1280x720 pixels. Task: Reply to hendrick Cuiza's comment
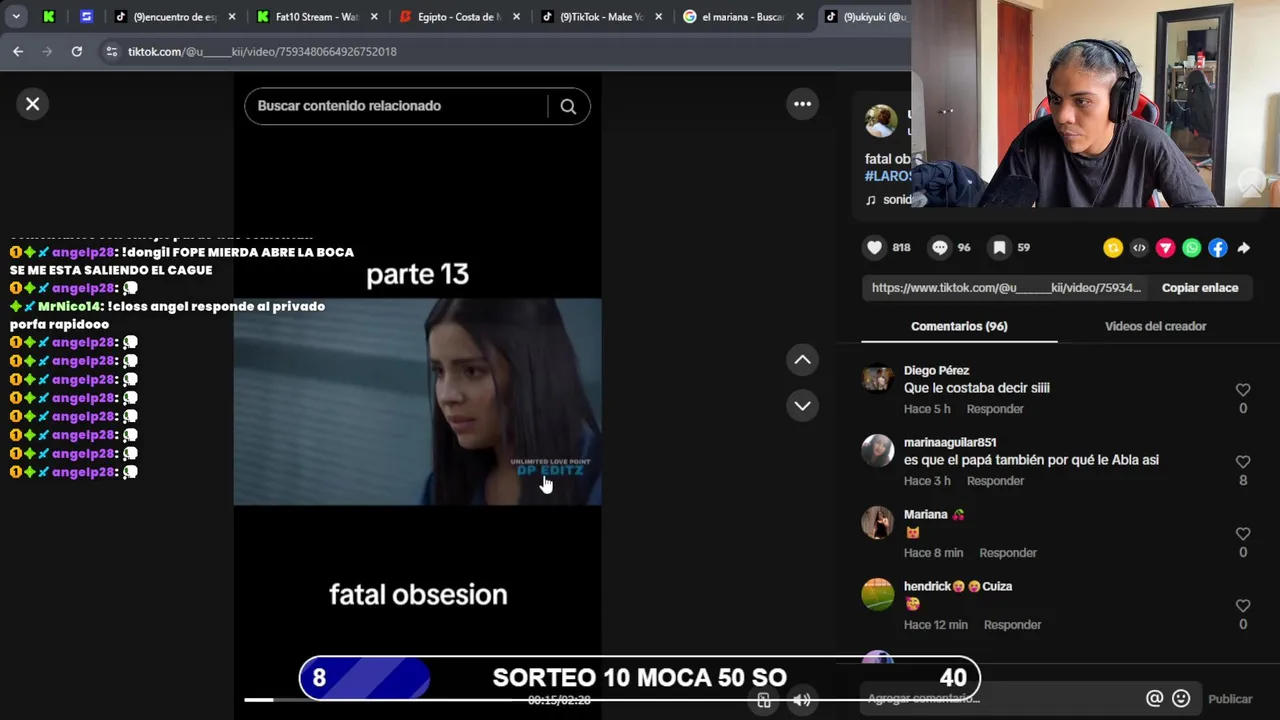point(1012,625)
